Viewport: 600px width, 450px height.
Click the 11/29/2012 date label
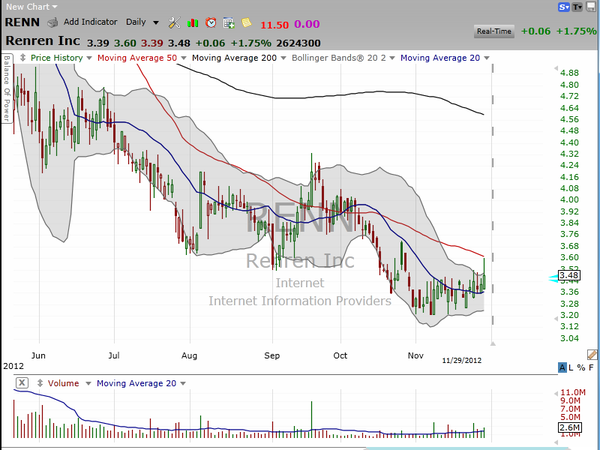(462, 360)
